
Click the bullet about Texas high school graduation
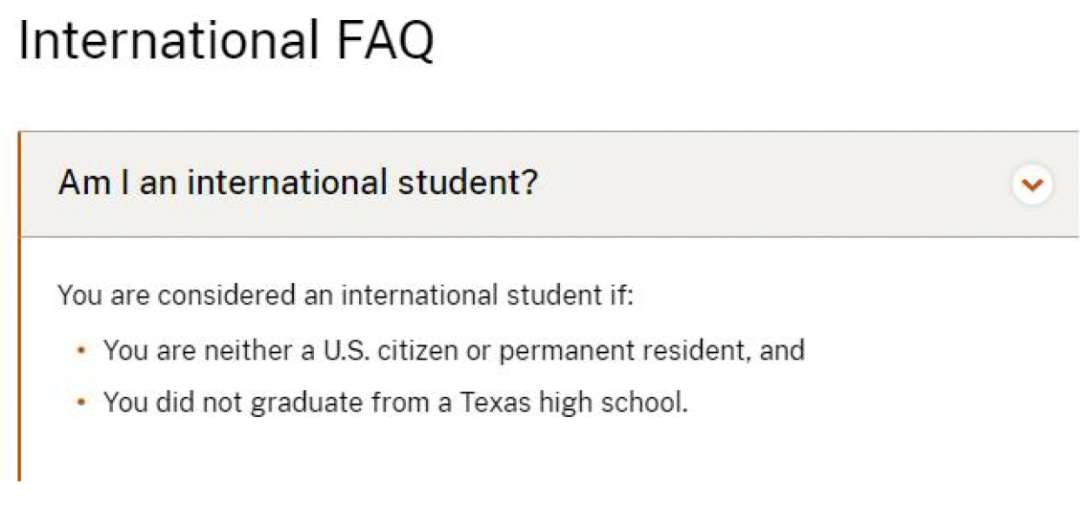point(396,402)
